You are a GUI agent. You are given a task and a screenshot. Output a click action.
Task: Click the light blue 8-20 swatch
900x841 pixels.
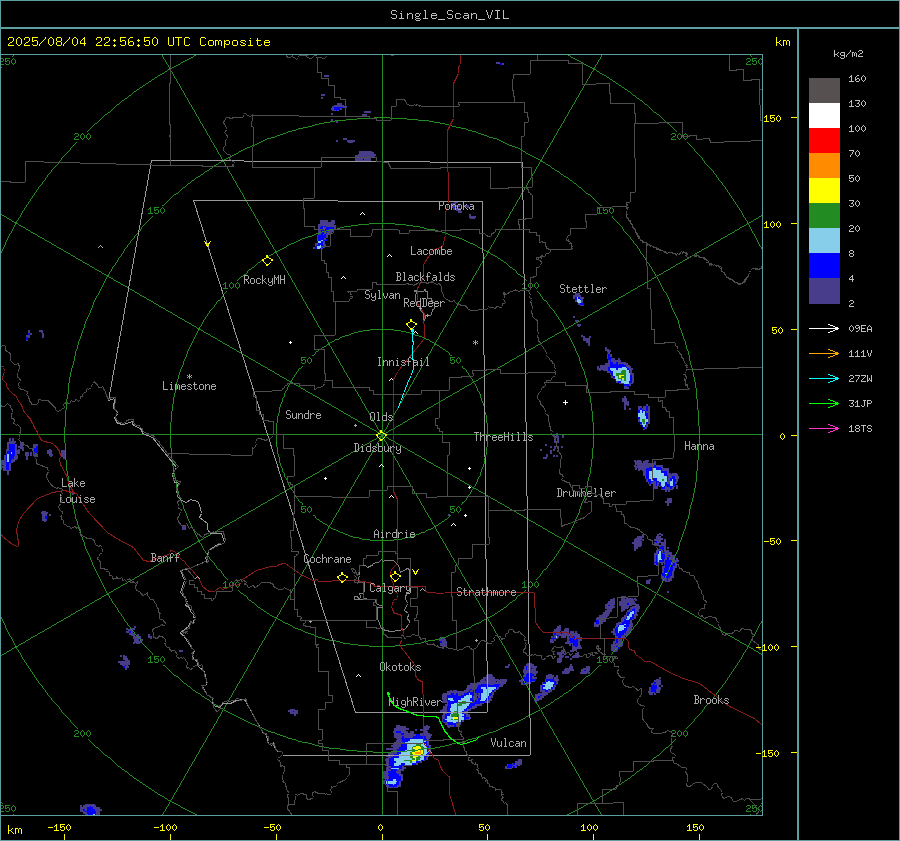(824, 241)
